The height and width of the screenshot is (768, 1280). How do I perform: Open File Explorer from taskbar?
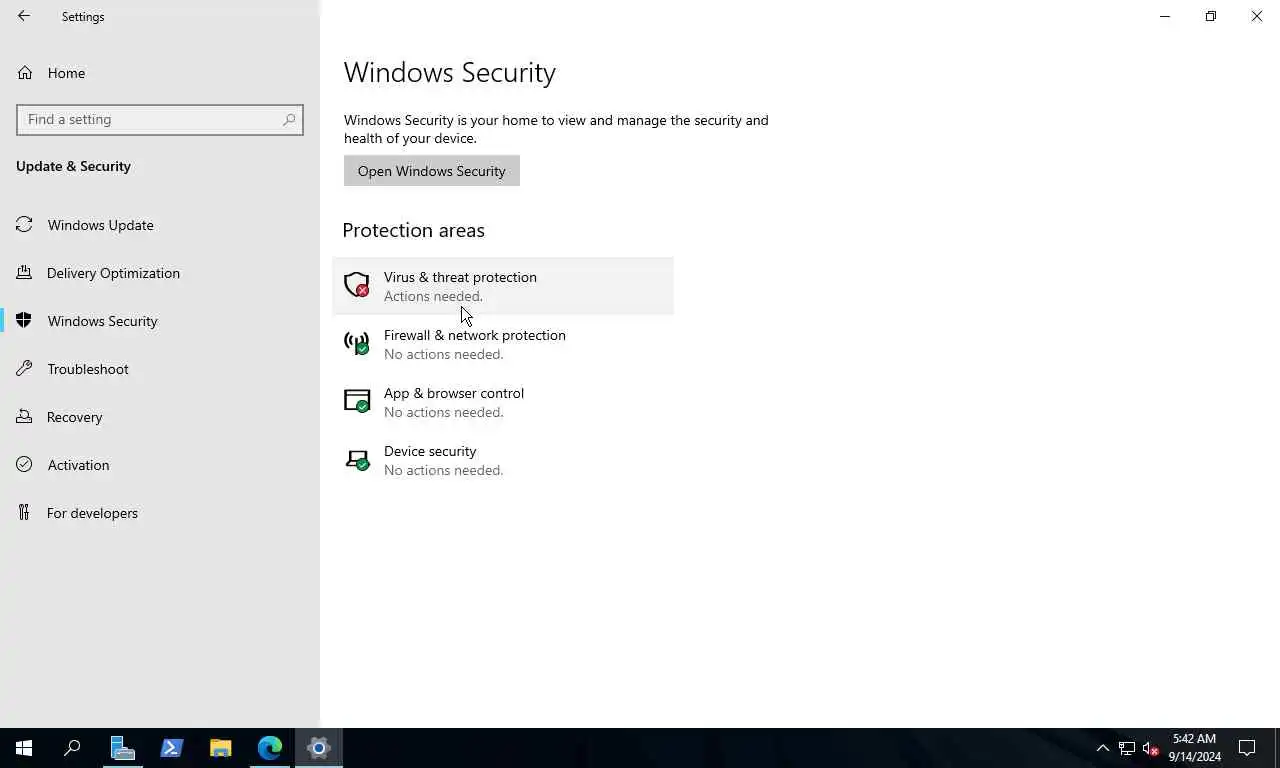click(220, 748)
